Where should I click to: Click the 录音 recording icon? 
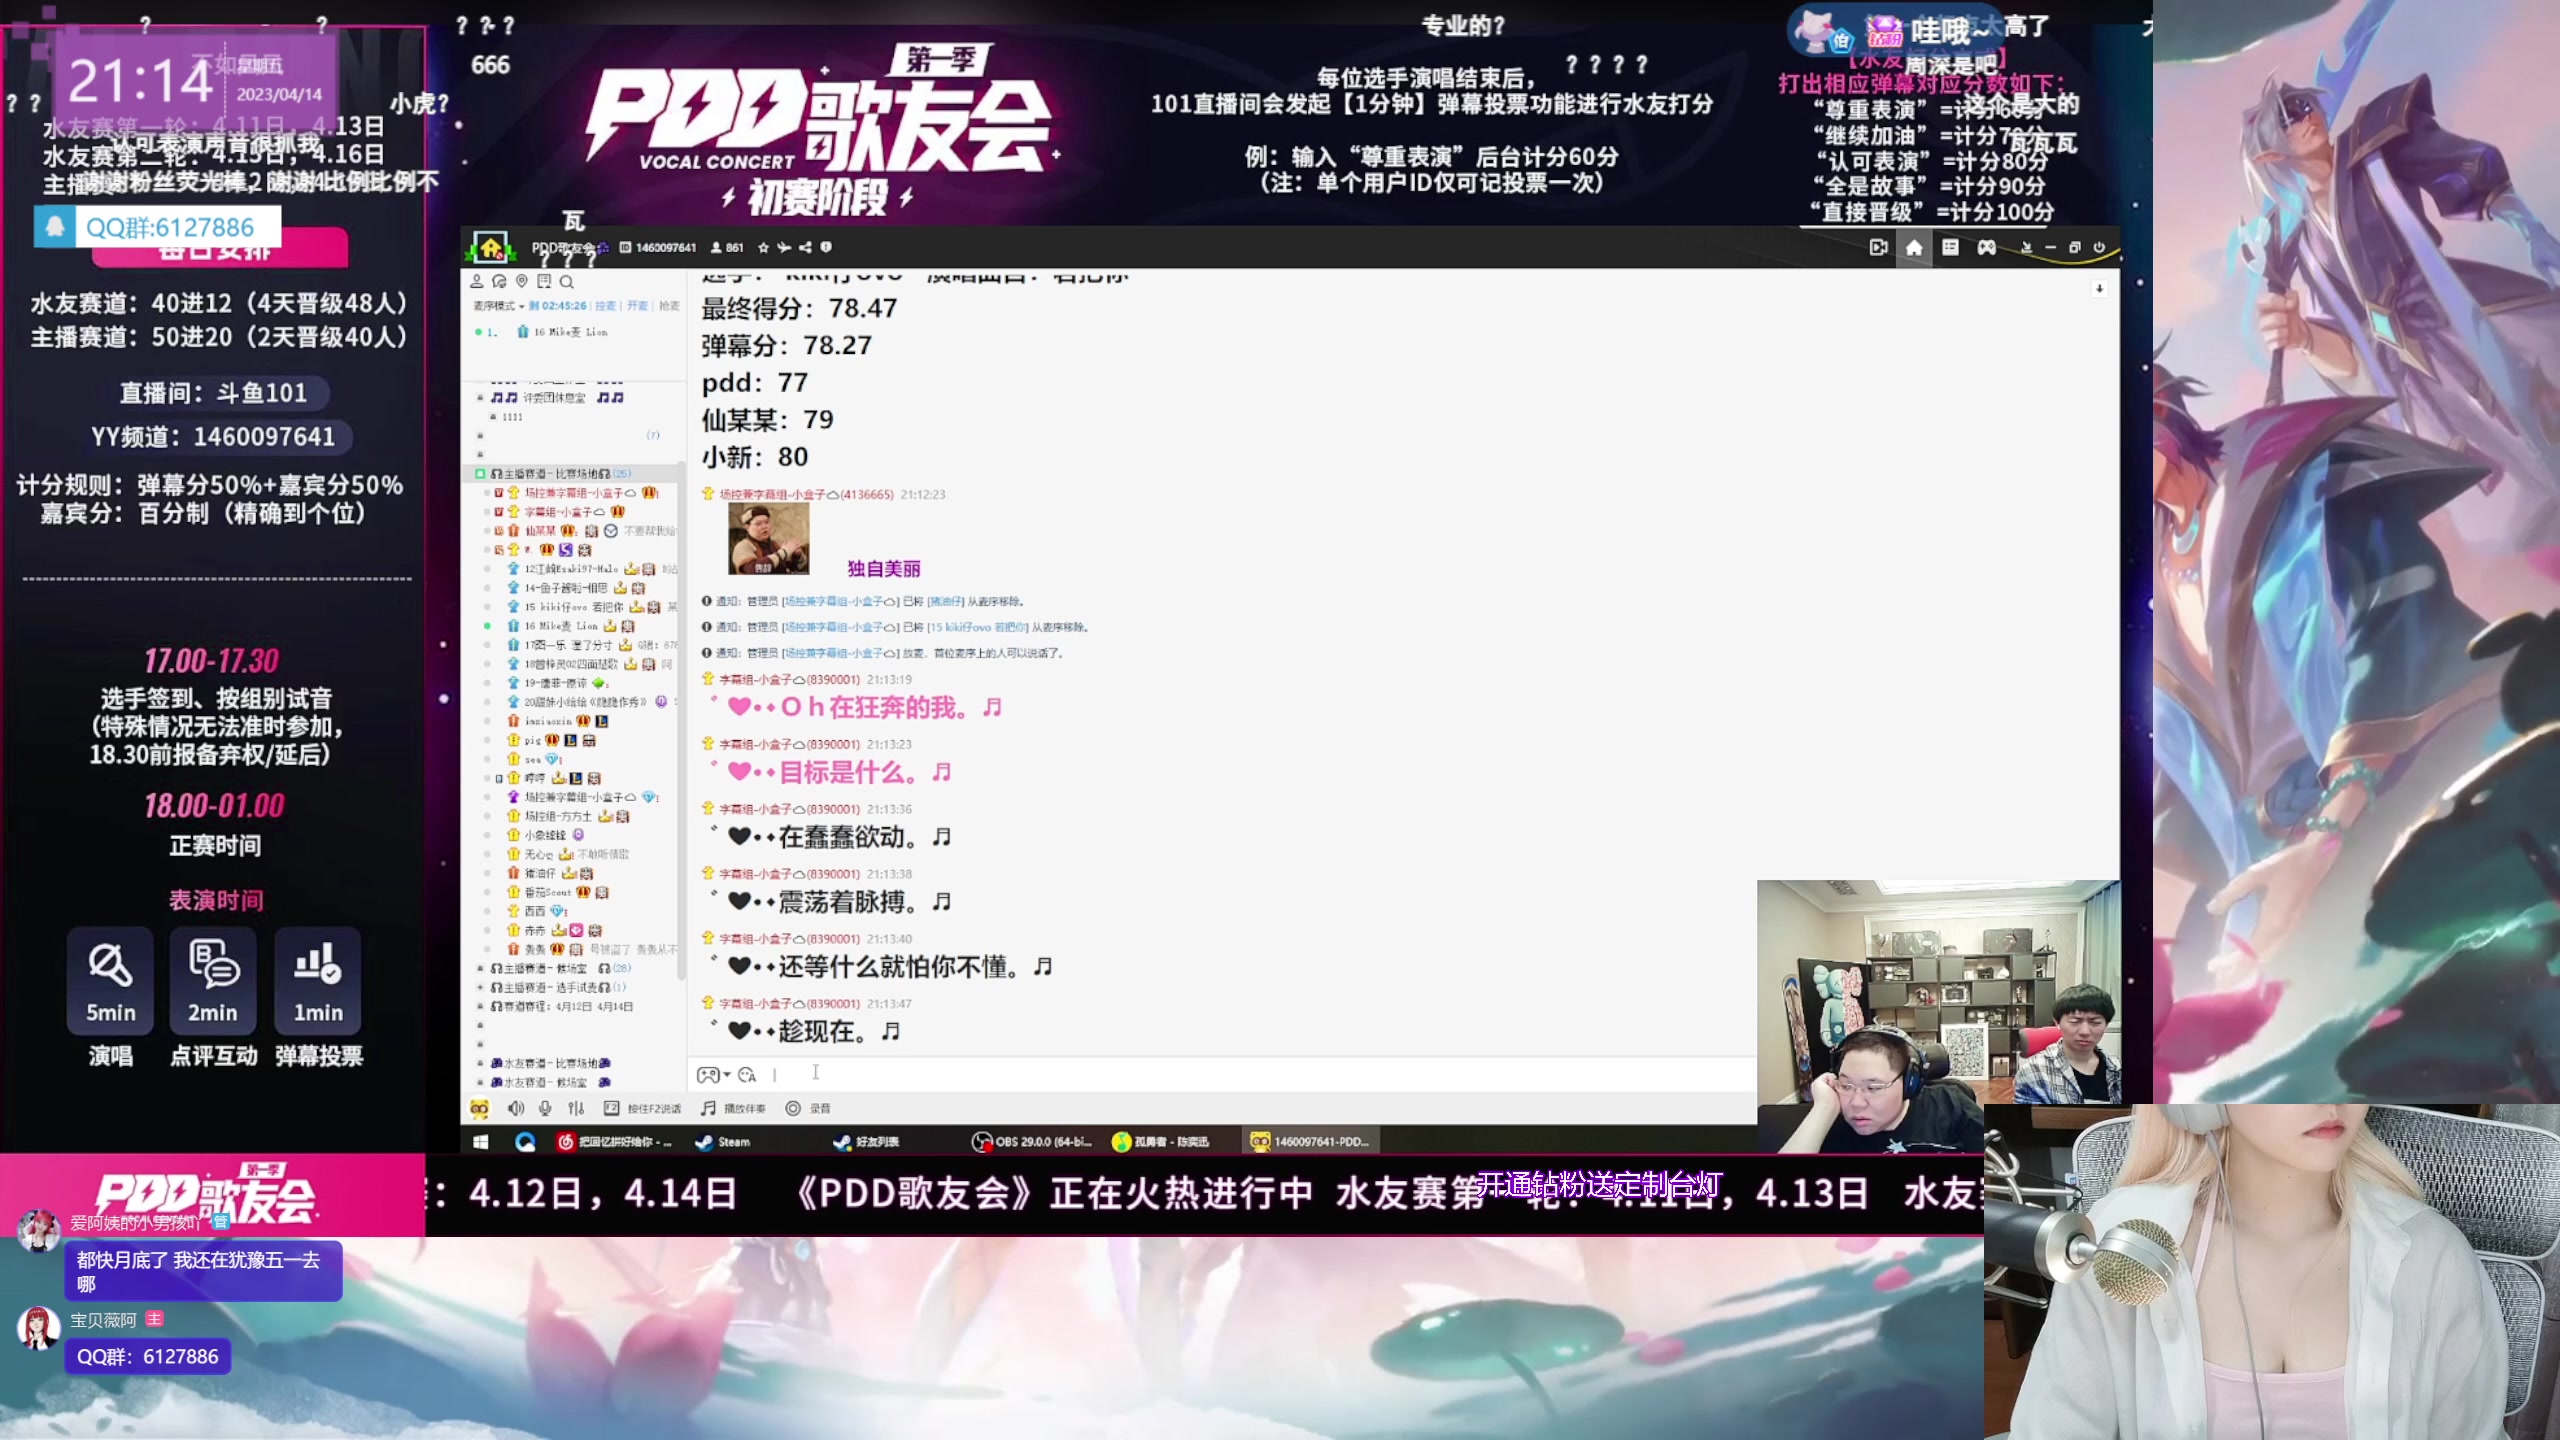795,1108
